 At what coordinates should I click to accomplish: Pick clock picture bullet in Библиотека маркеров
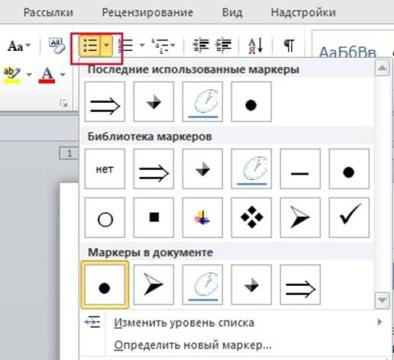251,169
